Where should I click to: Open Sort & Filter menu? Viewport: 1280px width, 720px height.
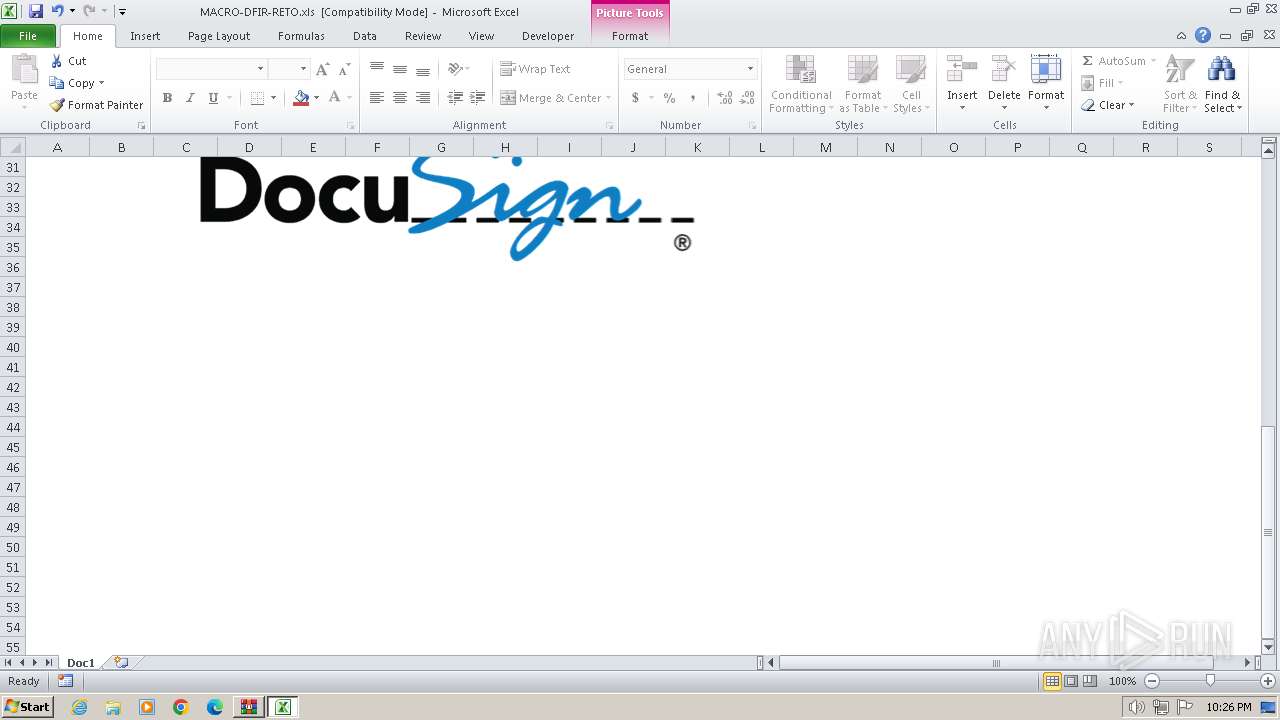1180,84
